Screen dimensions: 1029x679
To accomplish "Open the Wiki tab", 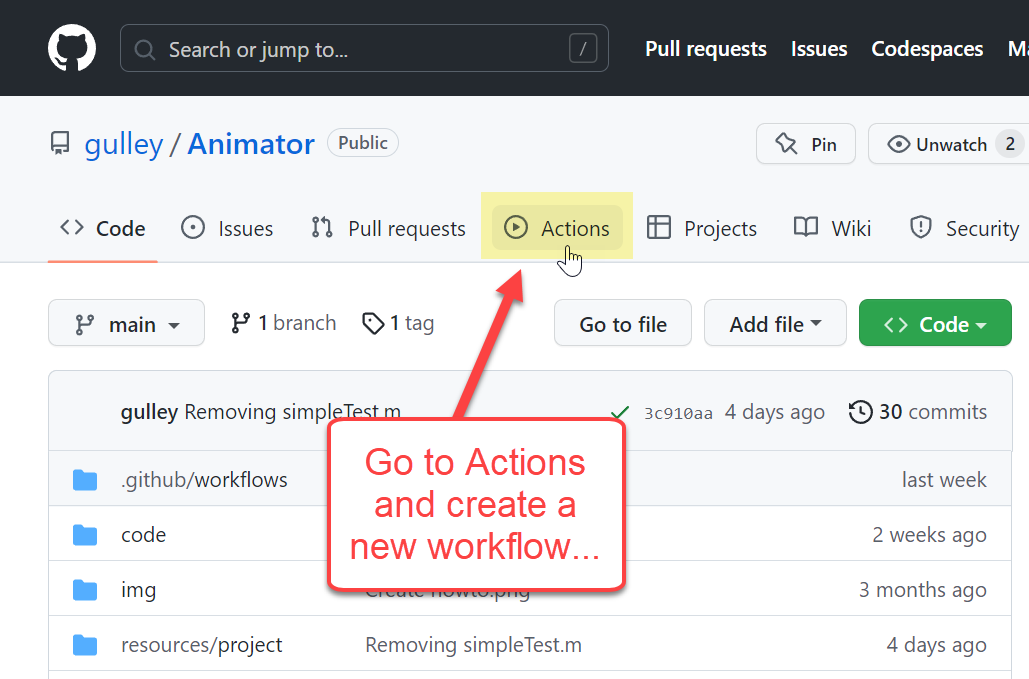I will tap(832, 228).
